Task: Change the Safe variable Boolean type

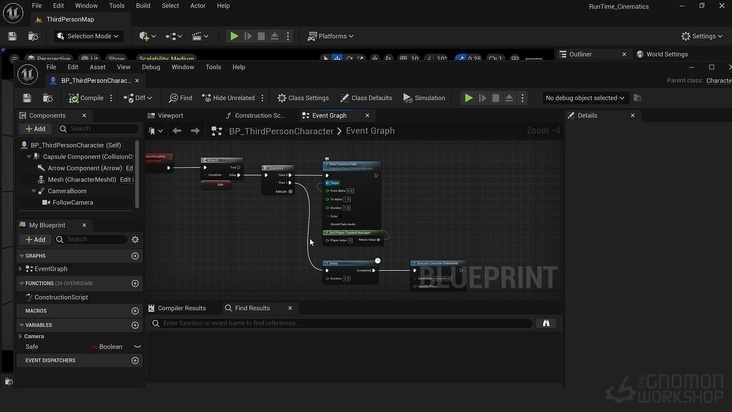Action: pyautogui.click(x=107, y=347)
